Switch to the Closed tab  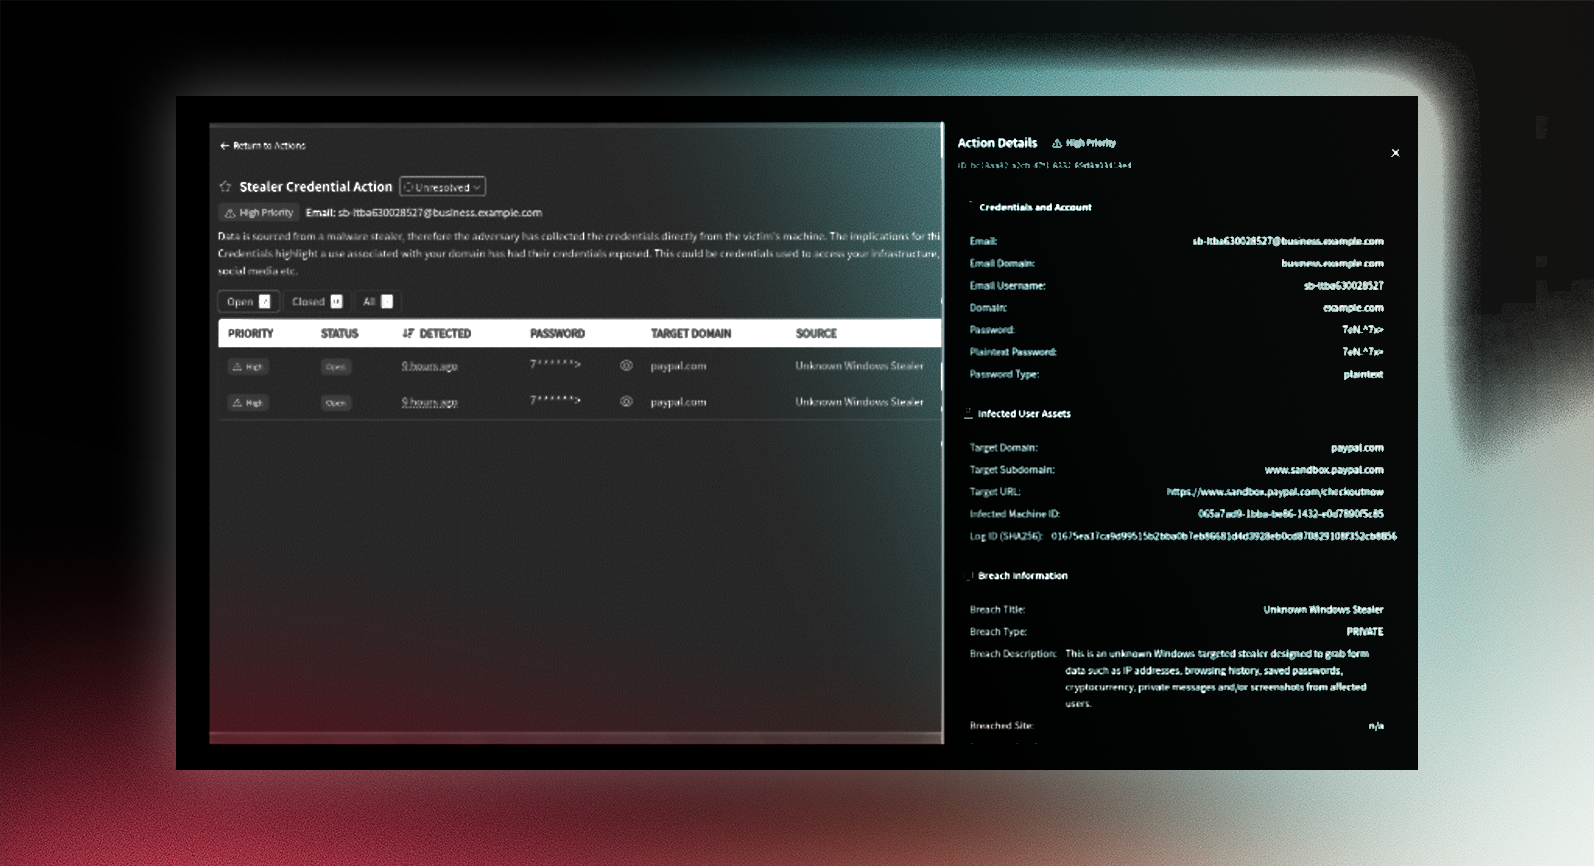pyautogui.click(x=316, y=301)
